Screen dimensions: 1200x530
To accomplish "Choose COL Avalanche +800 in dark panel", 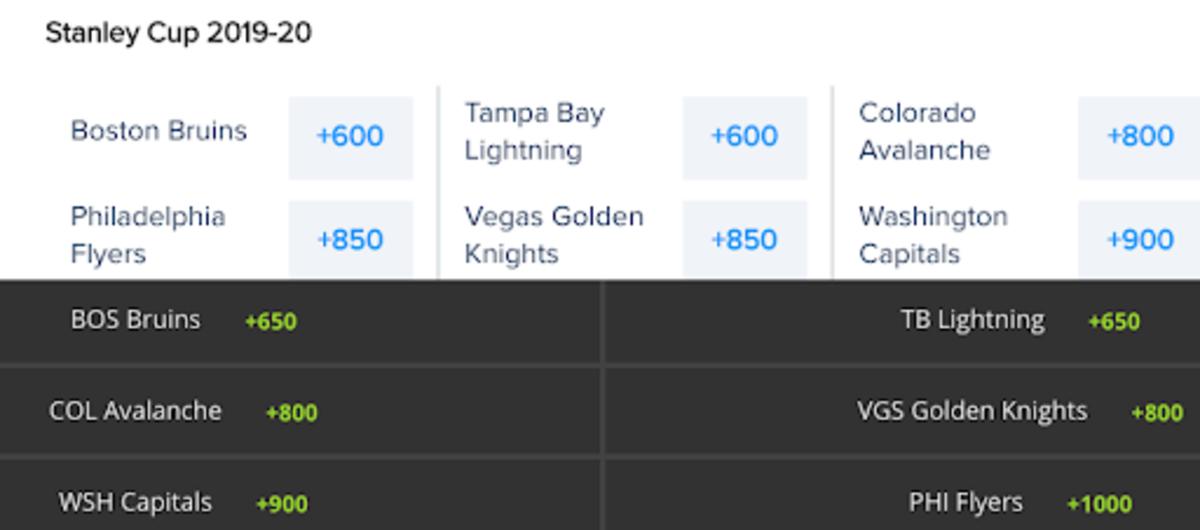I will (291, 413).
